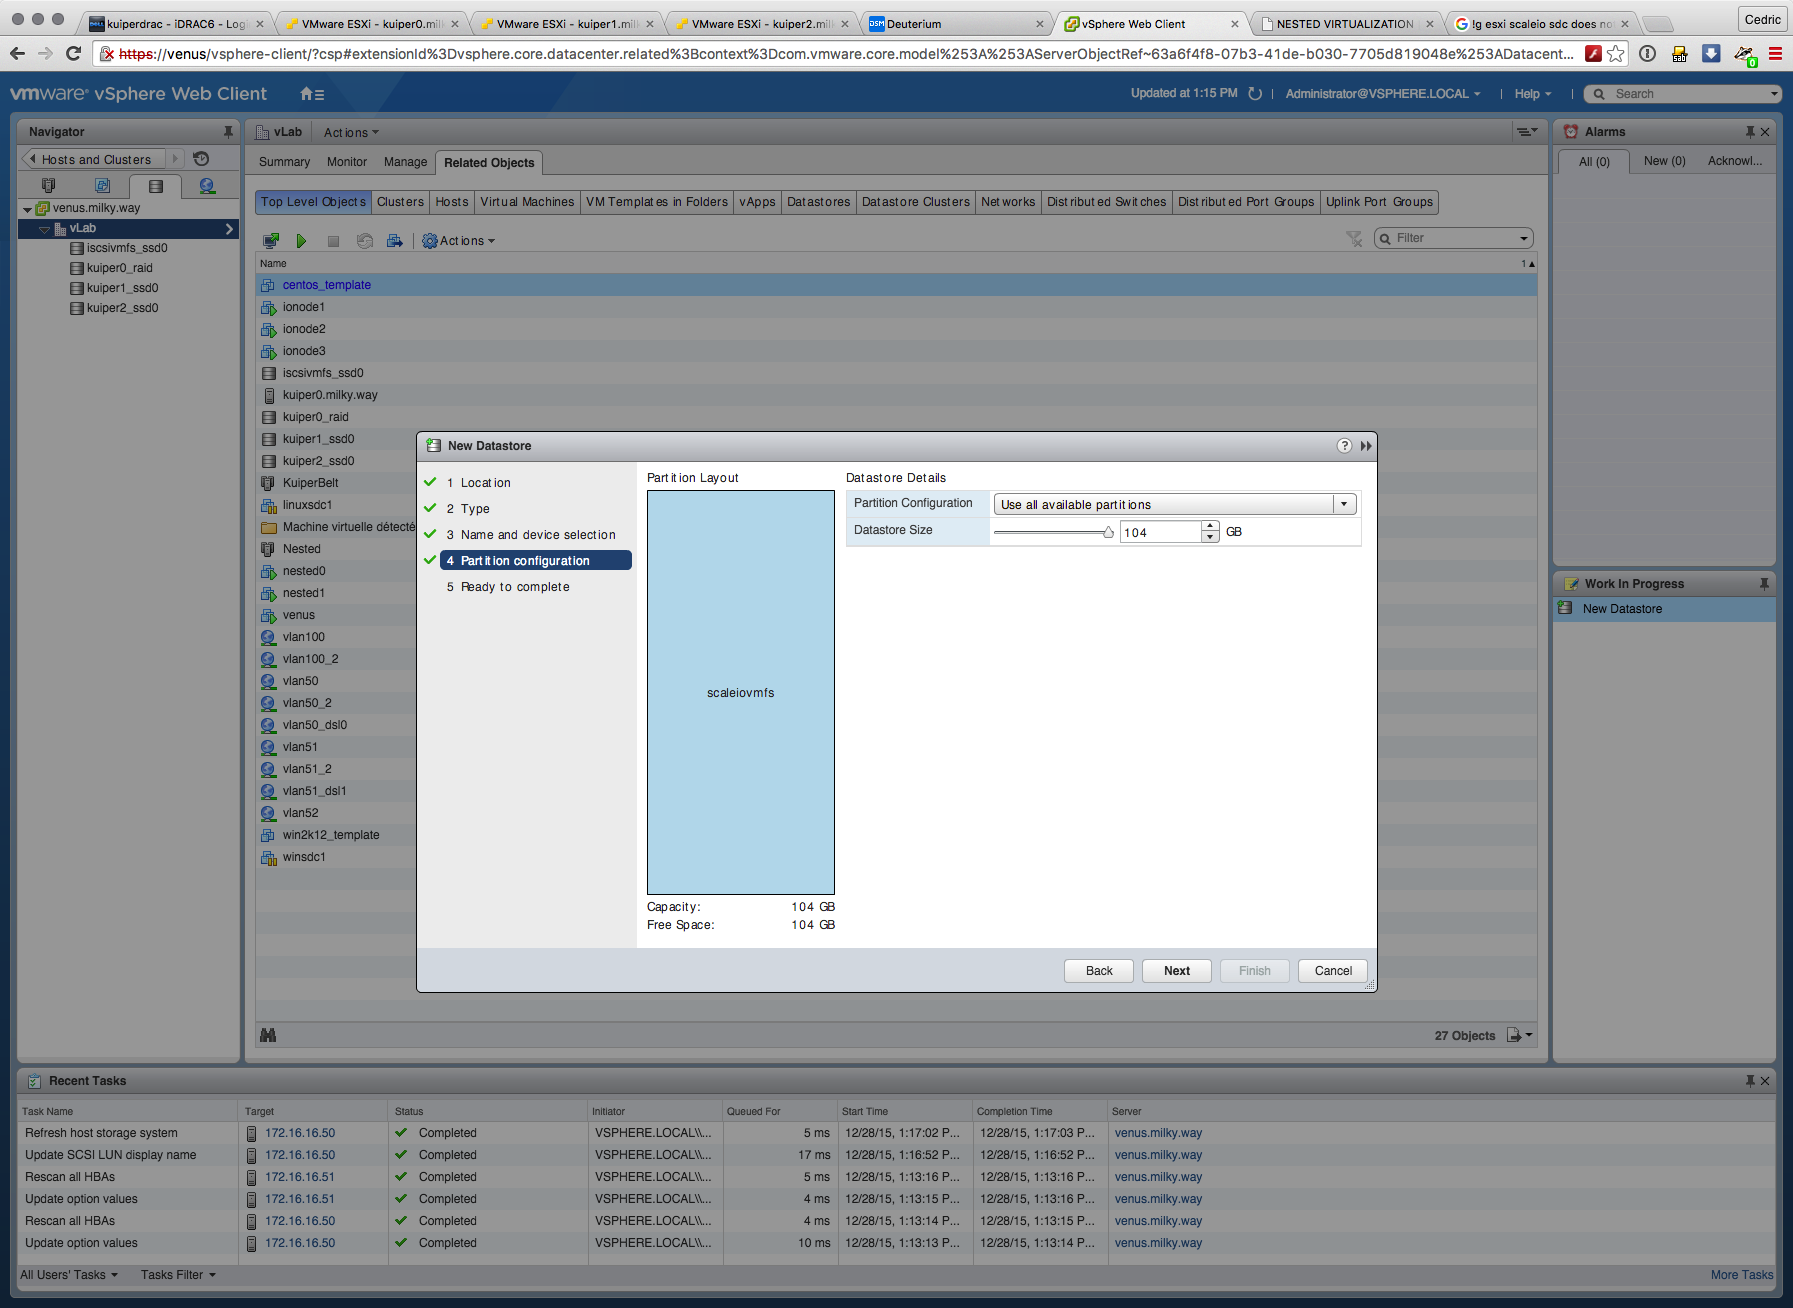Open the Administrator@VSPHERE.LOCAL user menu

coord(1382,94)
